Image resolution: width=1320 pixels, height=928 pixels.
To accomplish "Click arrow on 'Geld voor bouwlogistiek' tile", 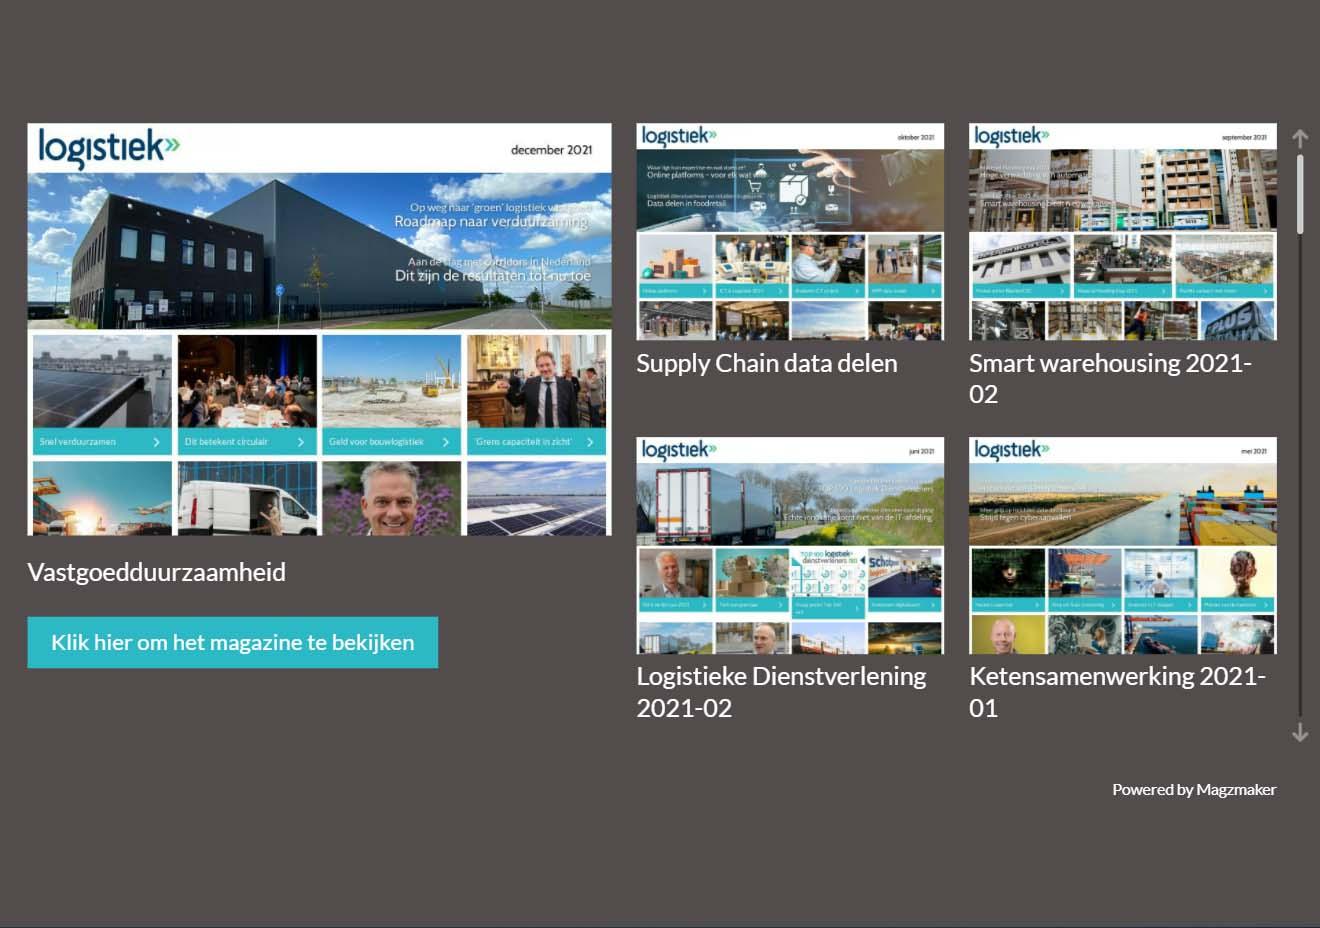I will [x=446, y=442].
